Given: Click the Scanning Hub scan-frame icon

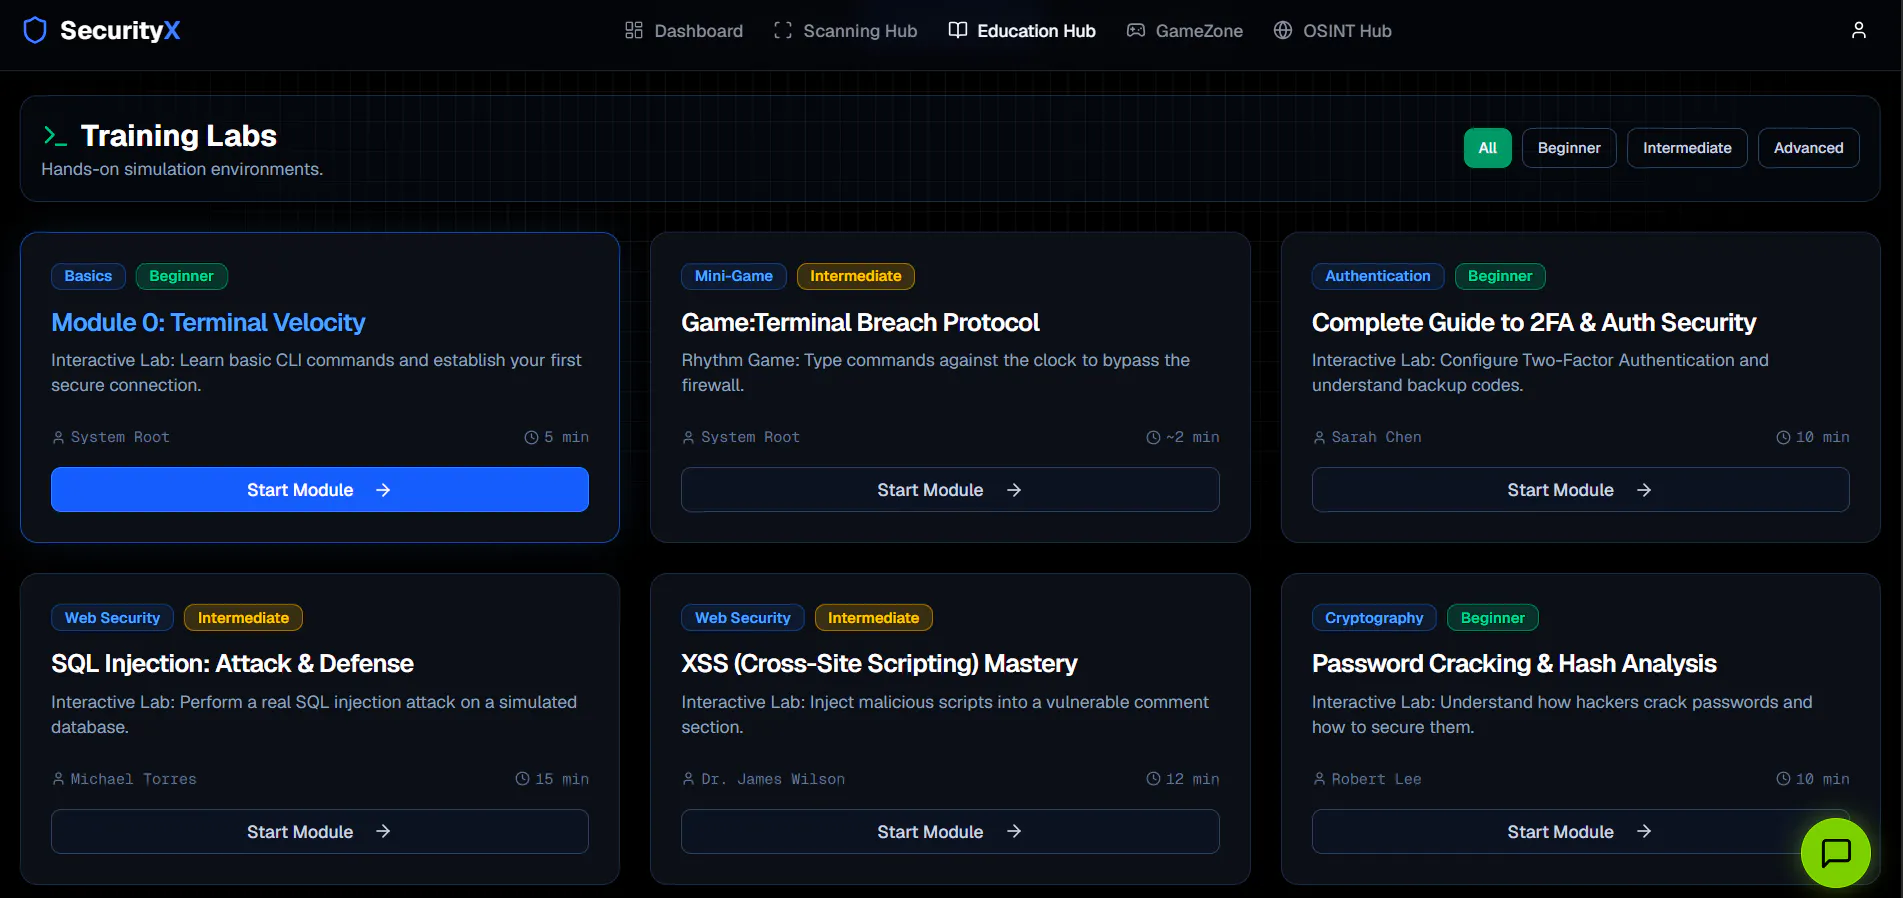Looking at the screenshot, I should 783,30.
